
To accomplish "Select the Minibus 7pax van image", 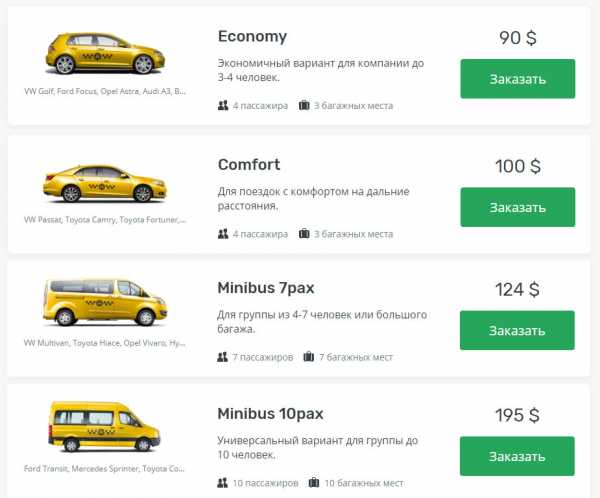I will click(x=104, y=304).
